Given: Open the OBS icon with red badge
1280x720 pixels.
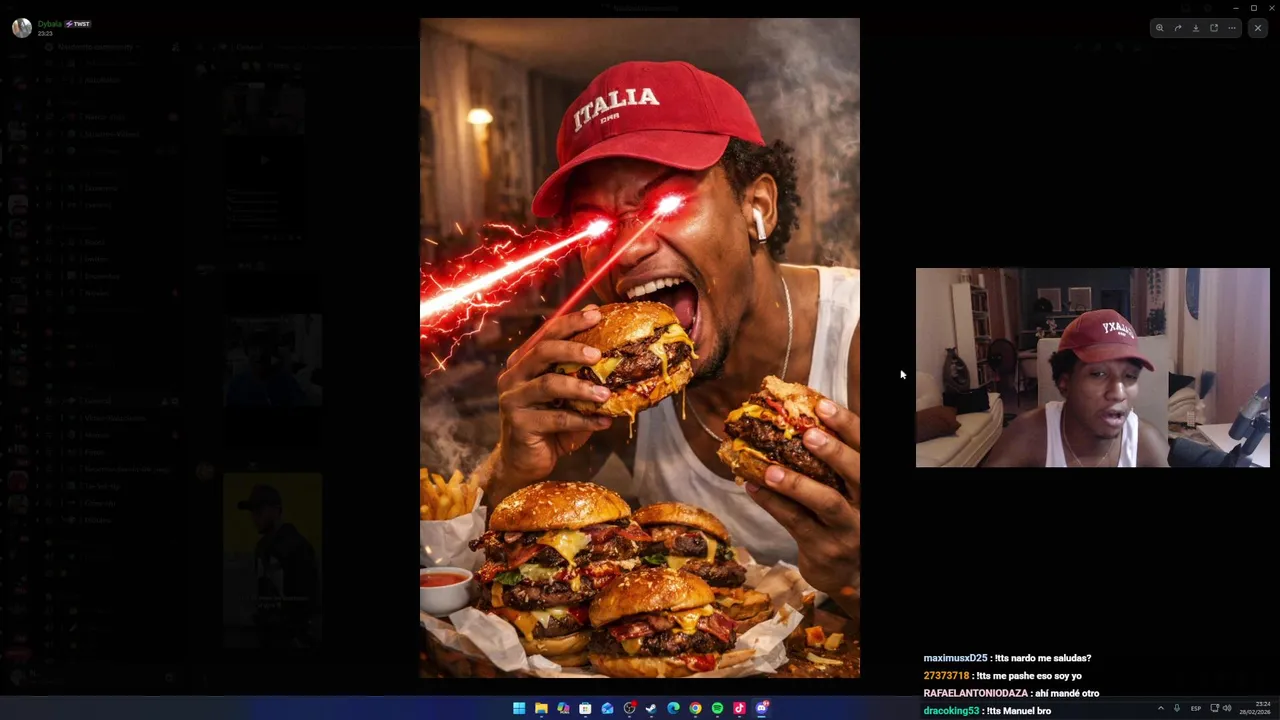Looking at the screenshot, I should pos(629,708).
